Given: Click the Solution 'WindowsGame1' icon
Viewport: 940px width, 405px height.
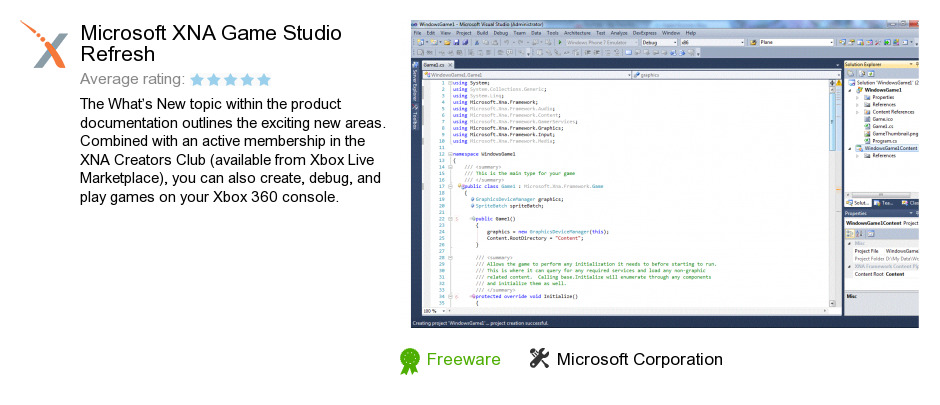Looking at the screenshot, I should (x=852, y=82).
